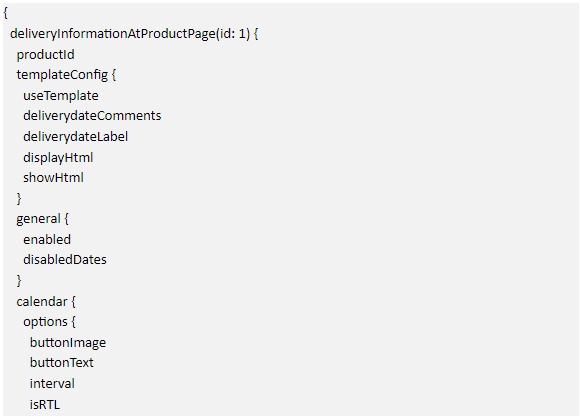Image resolution: width=580 pixels, height=416 pixels.
Task: Click the general block name
Action: click(x=38, y=219)
